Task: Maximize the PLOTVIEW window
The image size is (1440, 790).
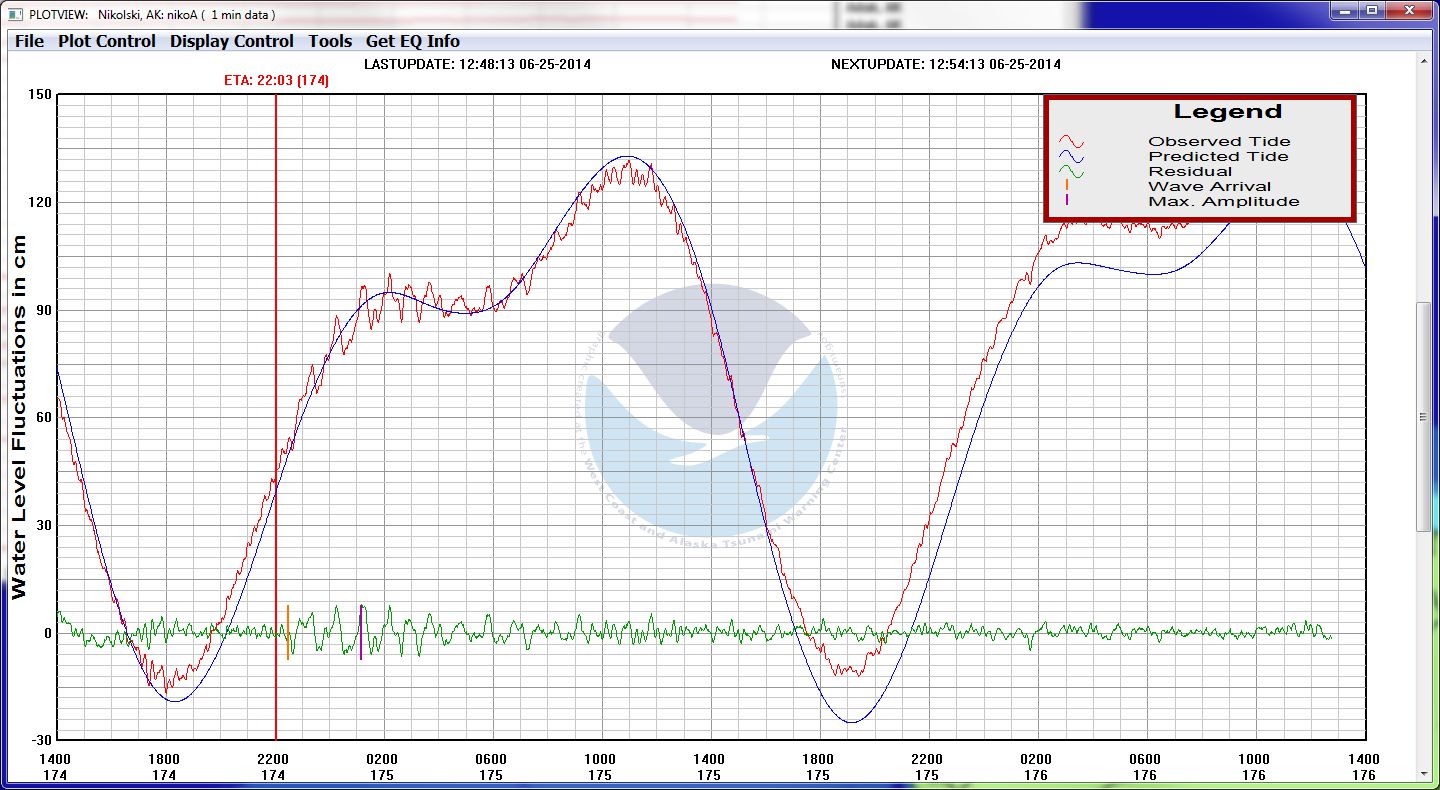Action: pos(1372,11)
